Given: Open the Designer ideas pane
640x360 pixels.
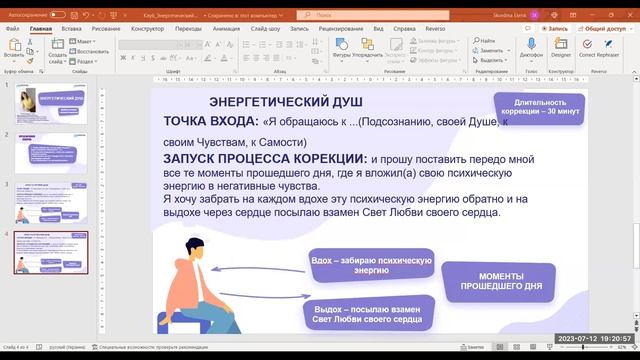Looking at the screenshot, I should click(x=561, y=47).
